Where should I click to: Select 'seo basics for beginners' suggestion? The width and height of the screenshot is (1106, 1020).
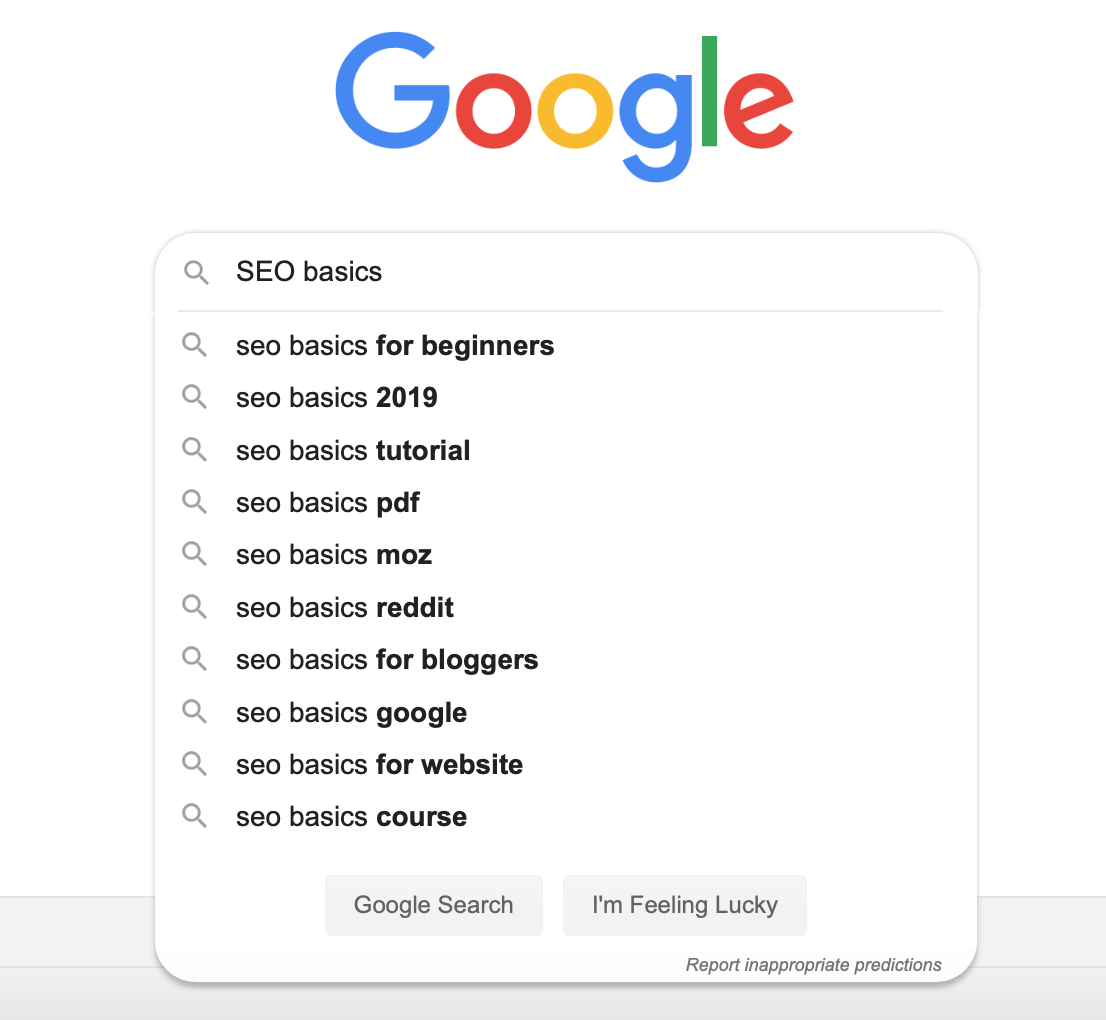566,346
